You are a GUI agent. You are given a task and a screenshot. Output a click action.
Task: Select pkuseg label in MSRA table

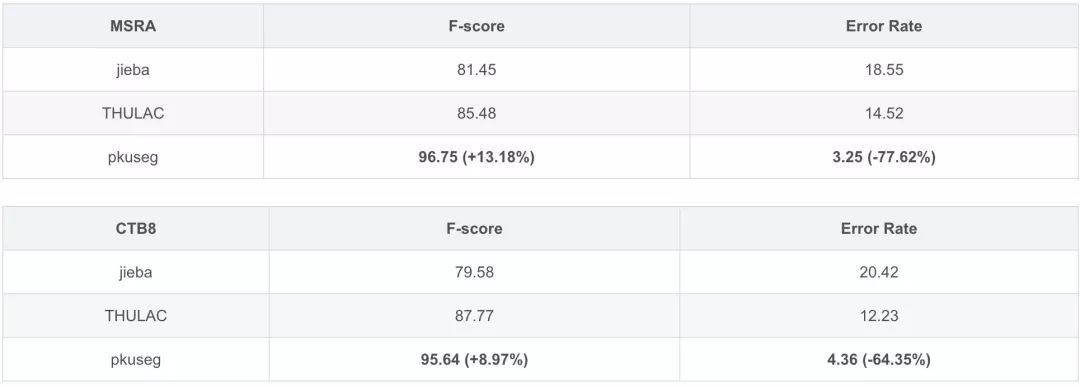[x=133, y=157]
